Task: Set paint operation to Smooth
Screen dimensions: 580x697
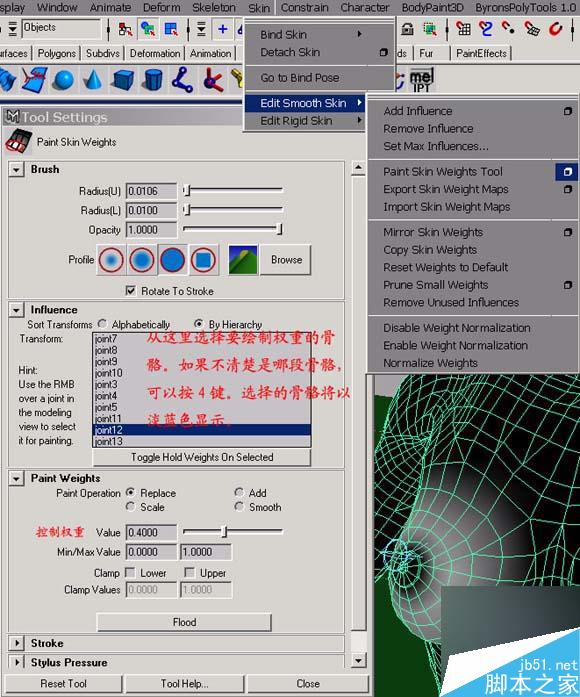Action: click(x=239, y=506)
